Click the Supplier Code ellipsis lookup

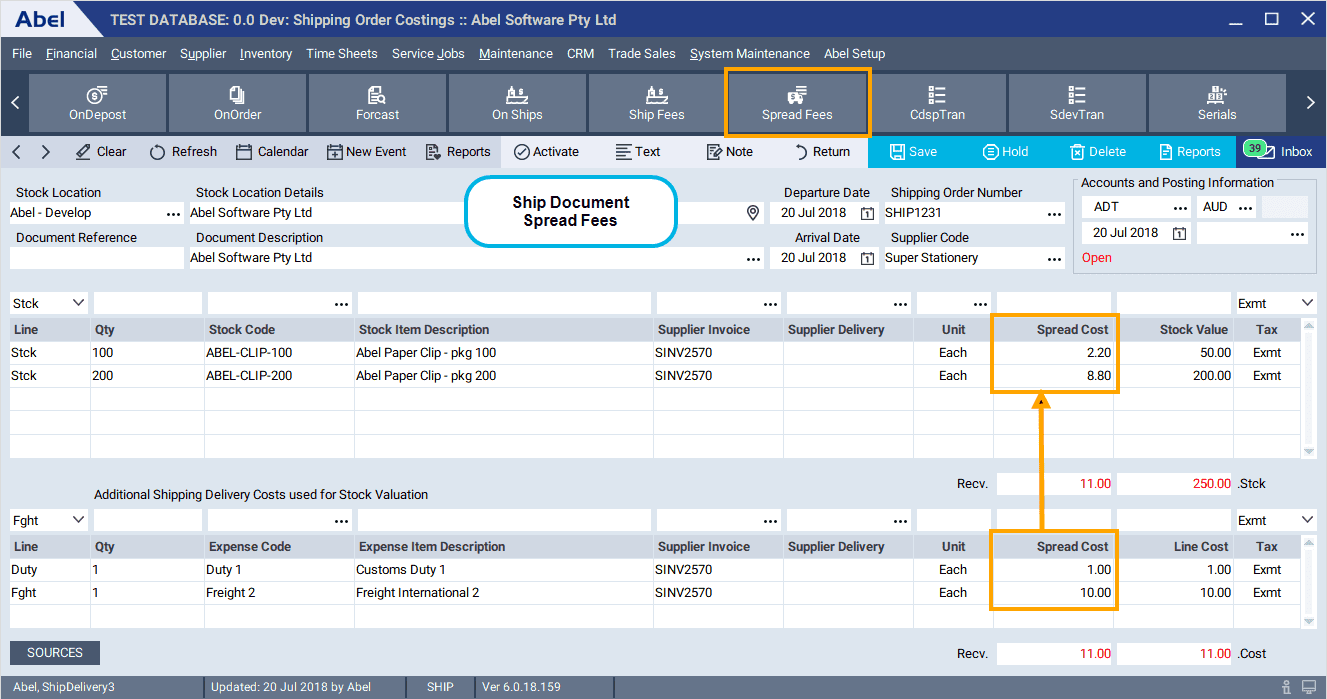point(1055,257)
